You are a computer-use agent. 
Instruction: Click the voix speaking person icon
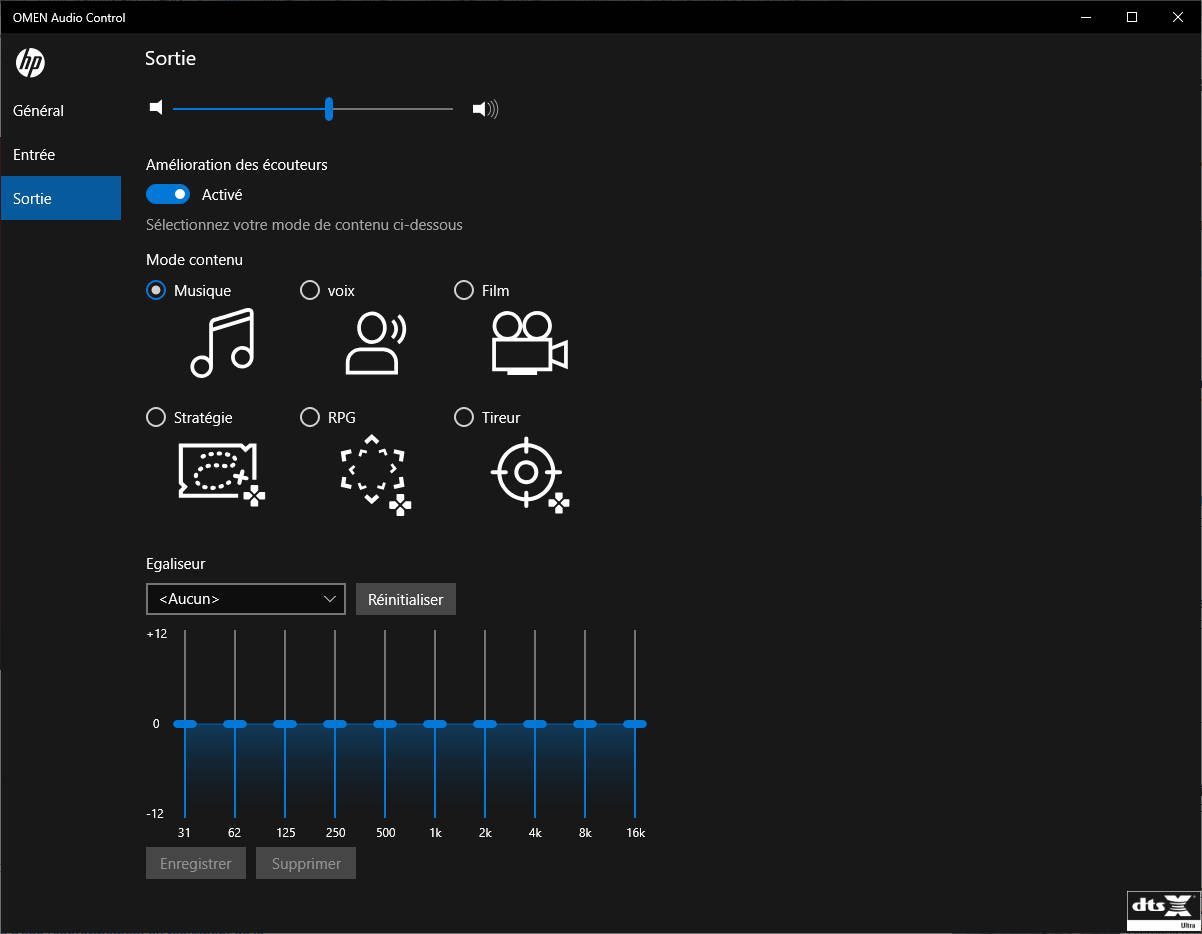(376, 343)
